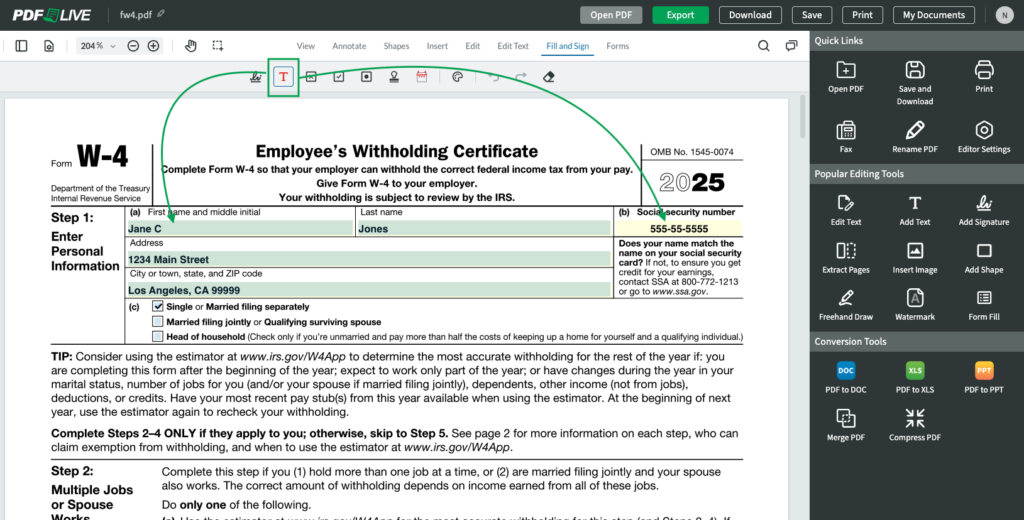Convert with PDF to PPT
The height and width of the screenshot is (520, 1024).
pyautogui.click(x=984, y=378)
